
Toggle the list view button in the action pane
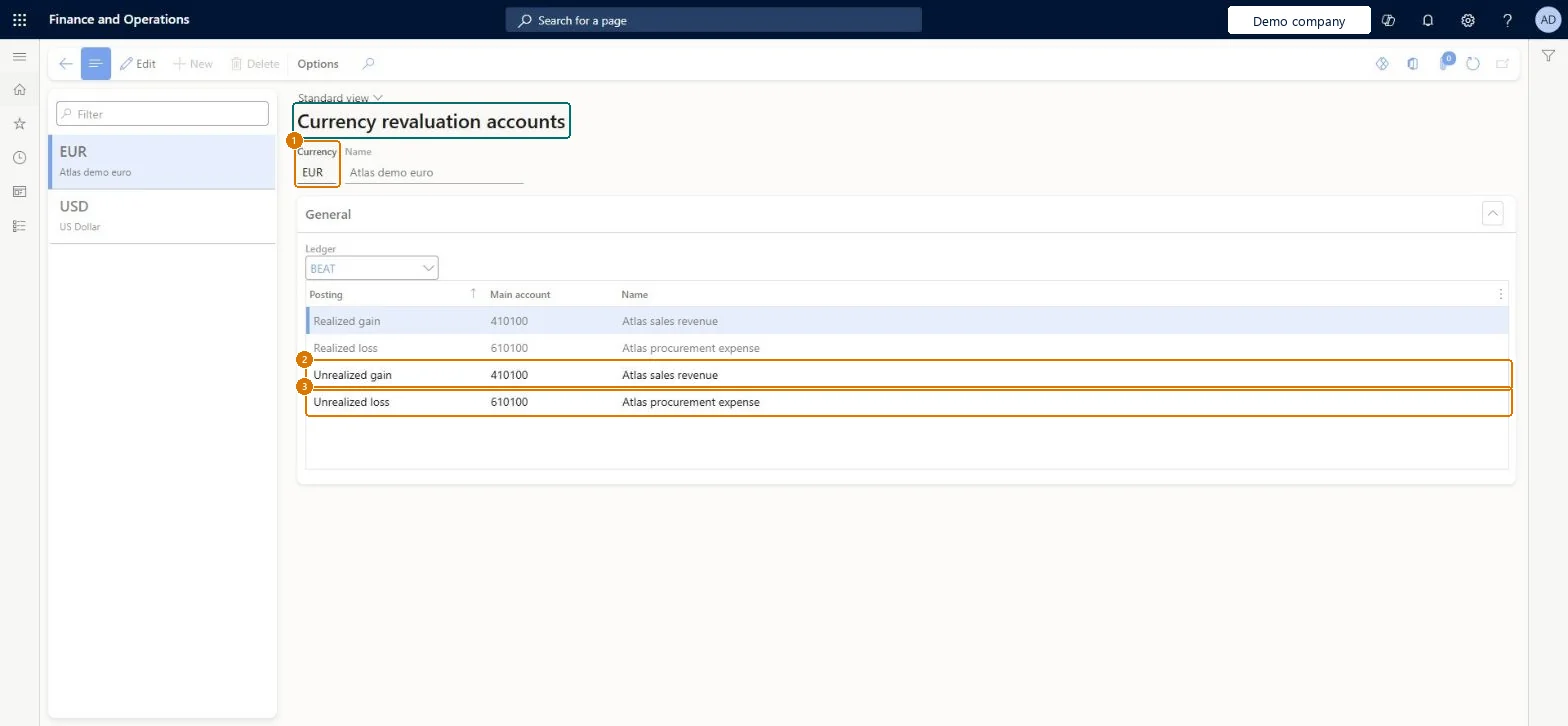coord(96,63)
